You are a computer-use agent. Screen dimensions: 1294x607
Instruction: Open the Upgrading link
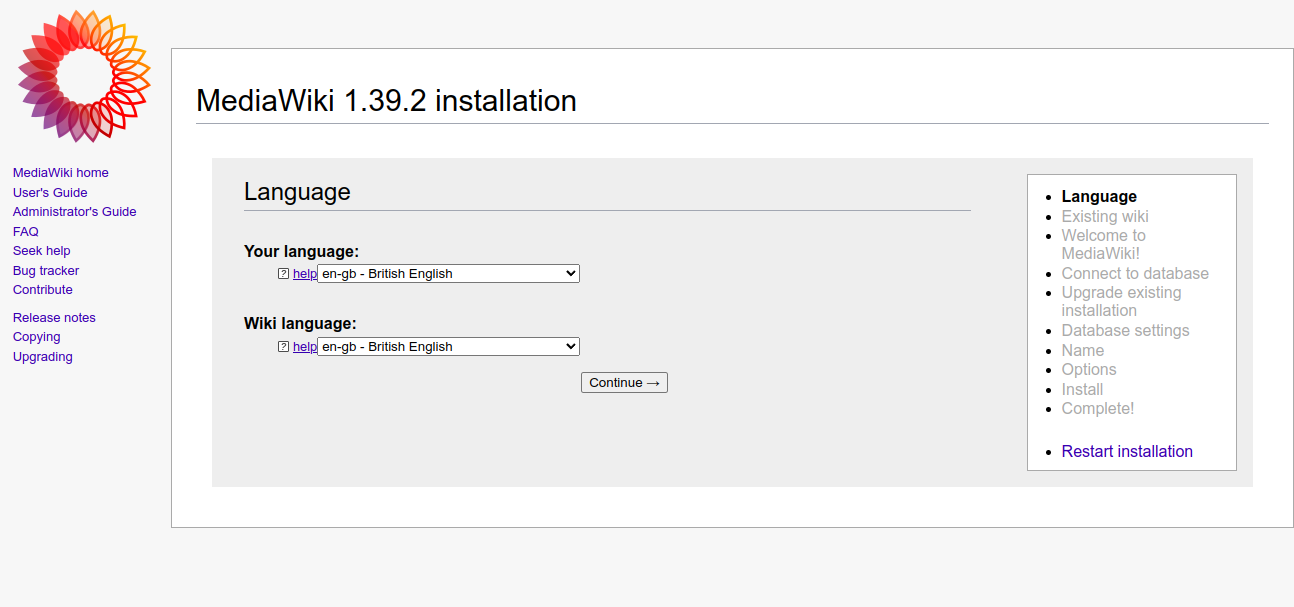click(42, 357)
